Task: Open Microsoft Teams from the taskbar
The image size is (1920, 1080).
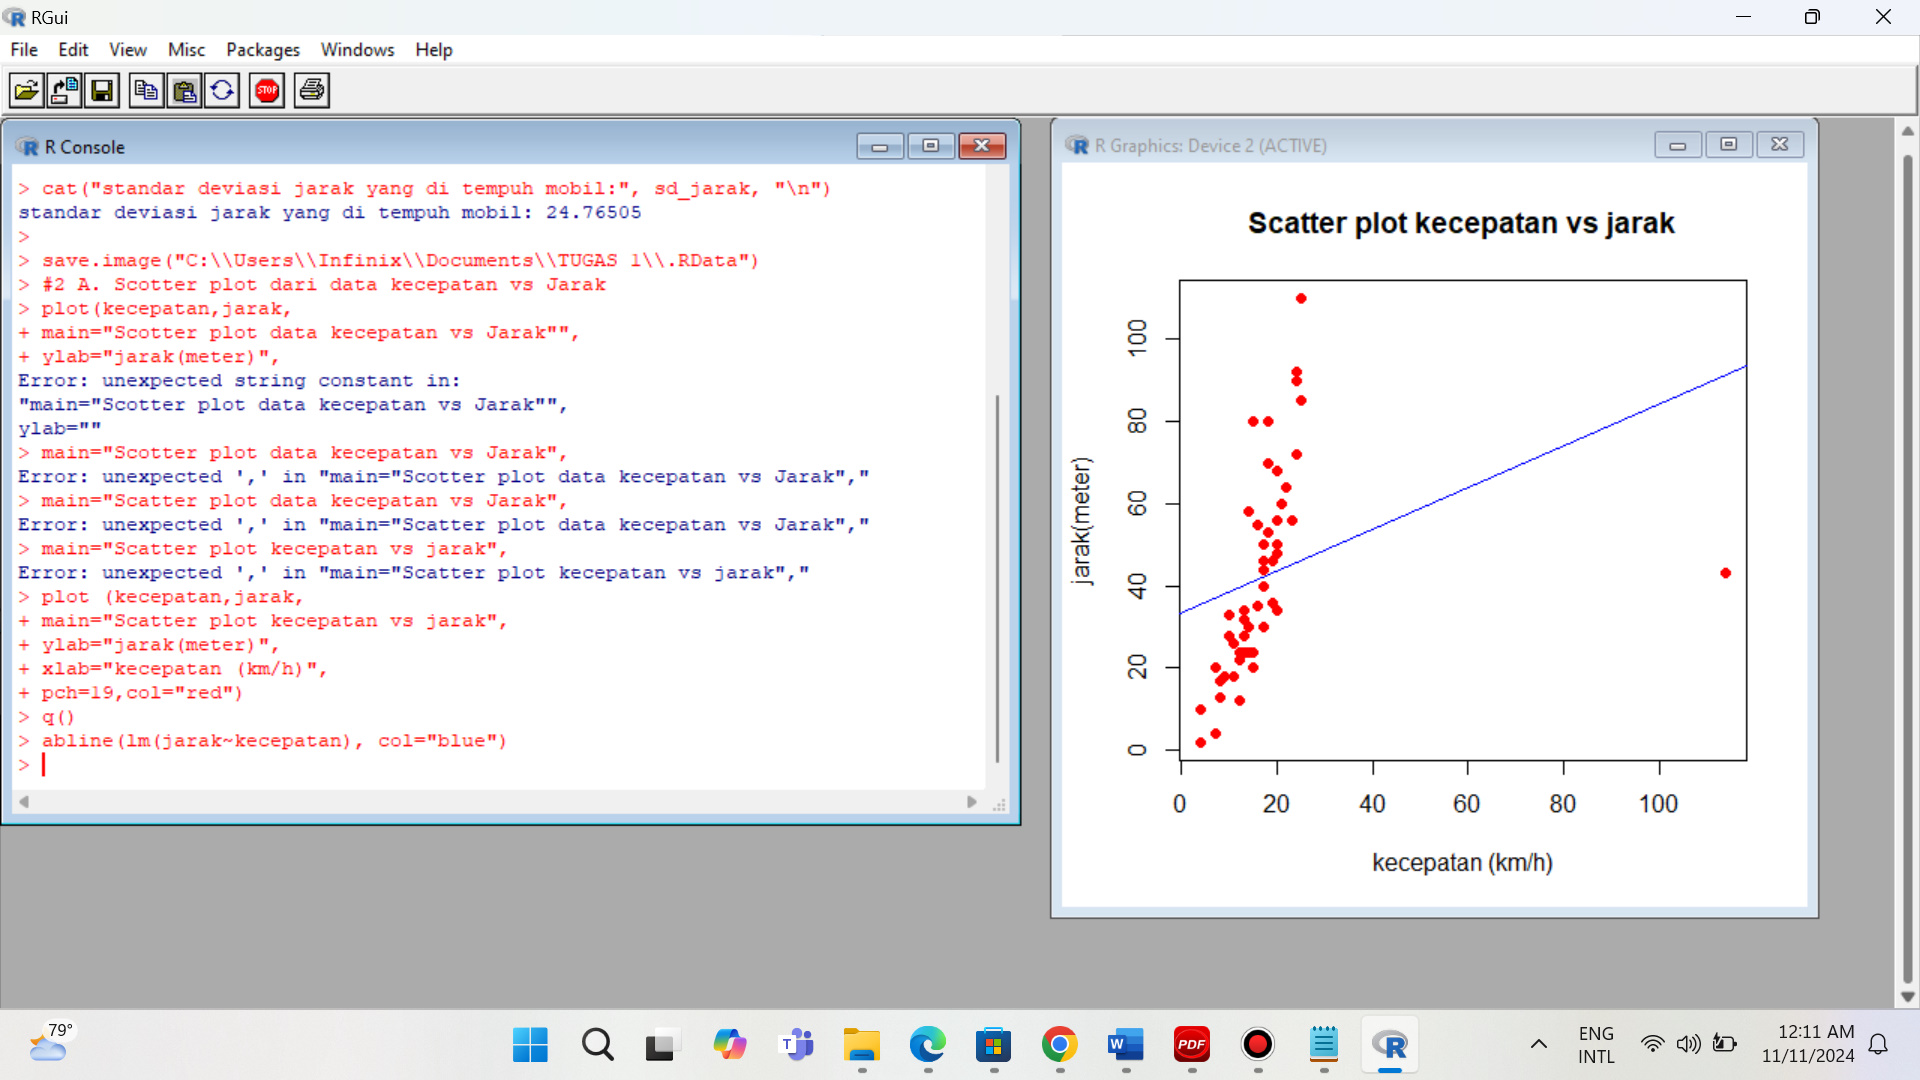Action: point(796,1045)
